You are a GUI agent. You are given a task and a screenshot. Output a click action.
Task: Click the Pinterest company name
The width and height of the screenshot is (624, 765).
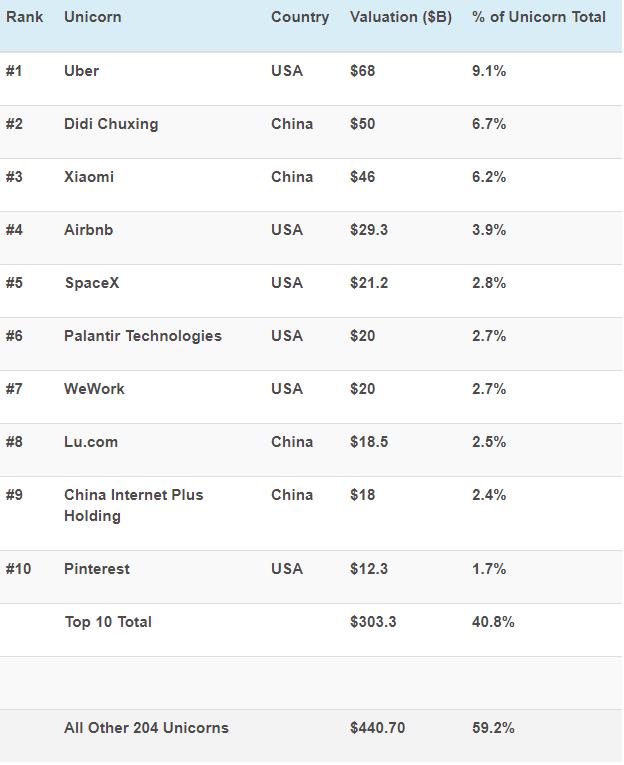tap(97, 569)
